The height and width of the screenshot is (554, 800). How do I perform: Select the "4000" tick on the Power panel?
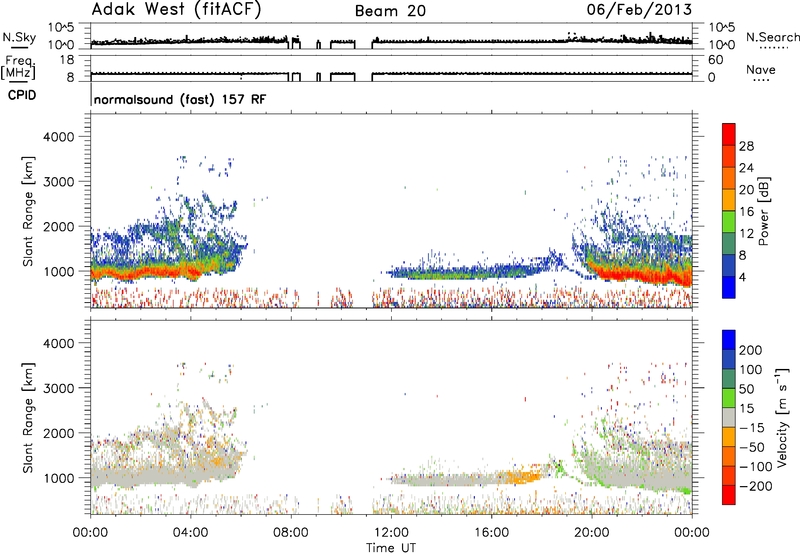[58, 137]
